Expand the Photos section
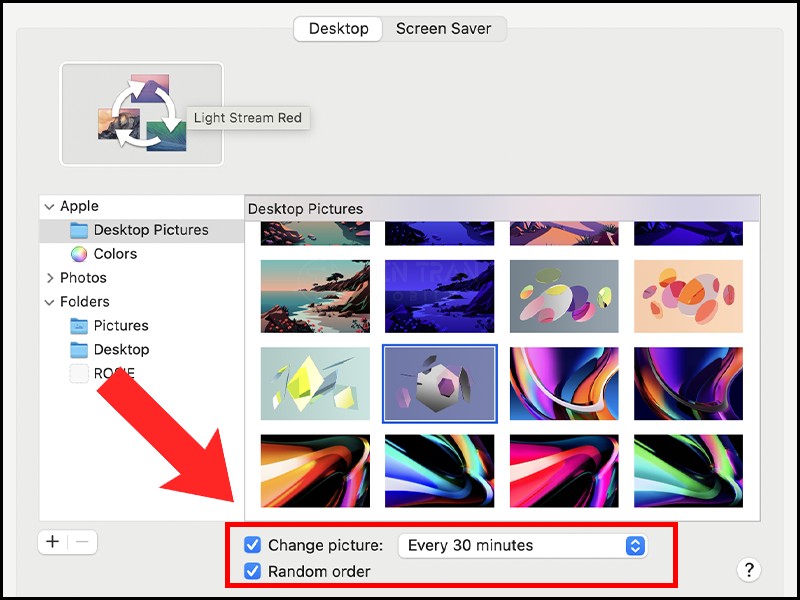 (50, 278)
